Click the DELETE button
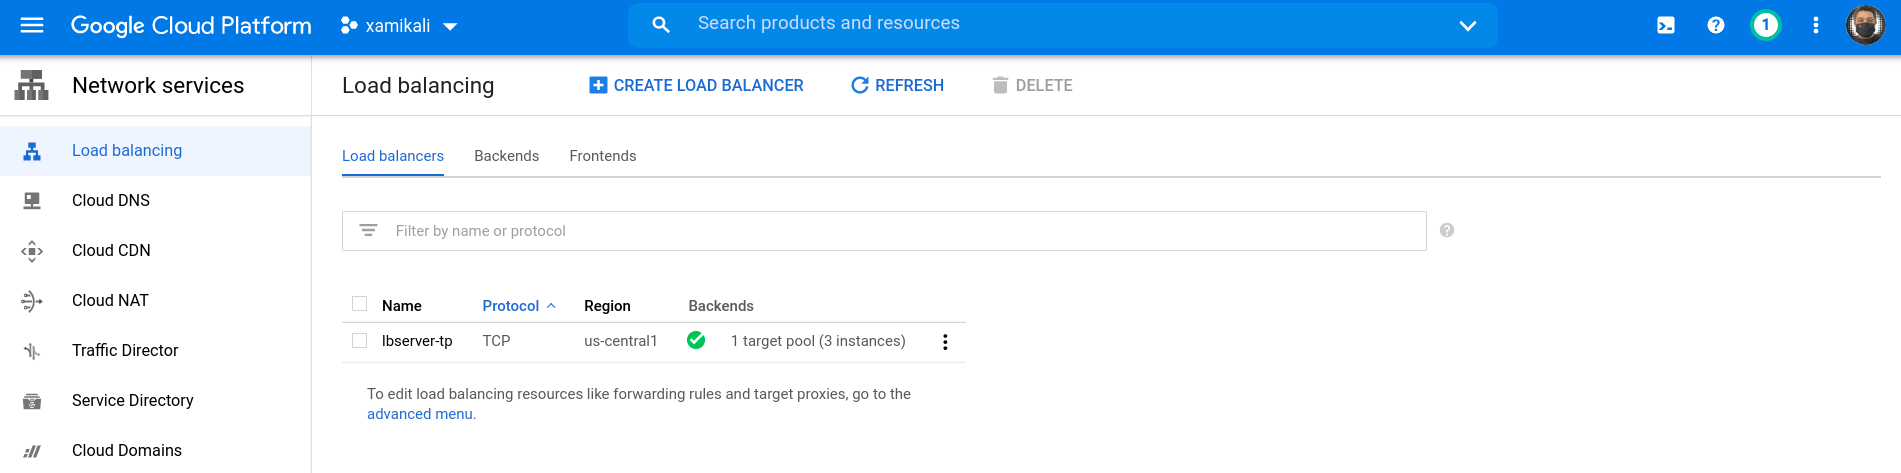 click(x=1032, y=86)
